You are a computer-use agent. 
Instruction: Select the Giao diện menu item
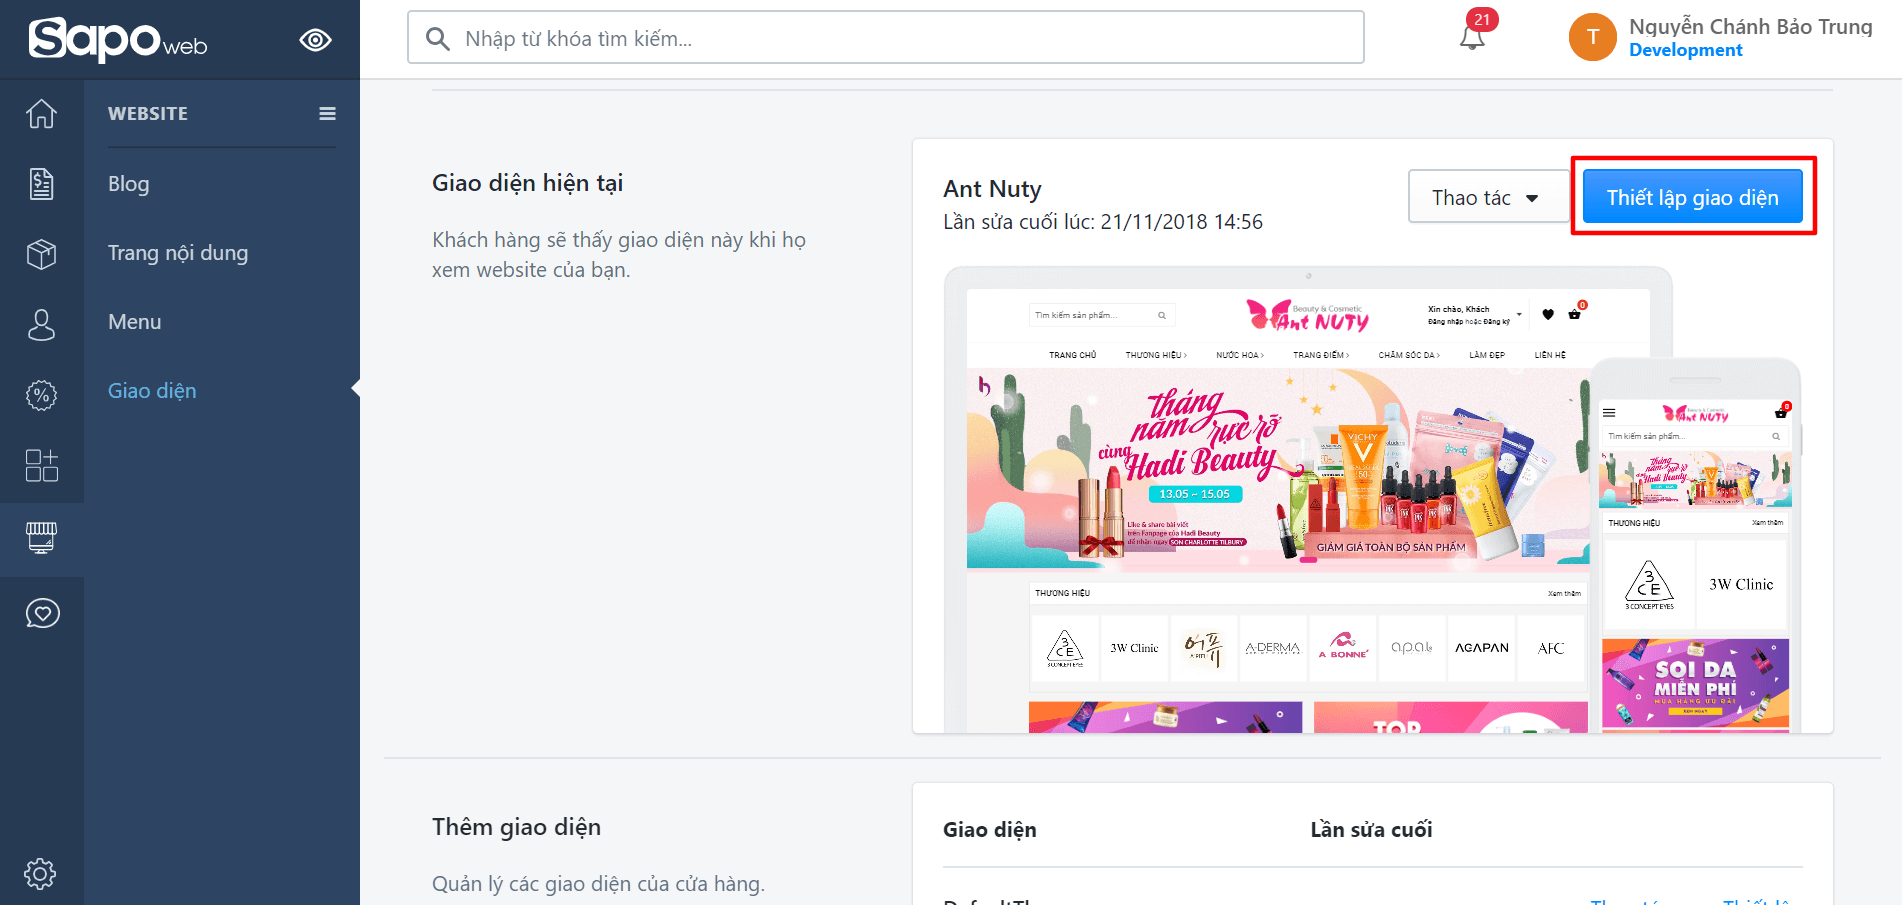click(x=152, y=391)
